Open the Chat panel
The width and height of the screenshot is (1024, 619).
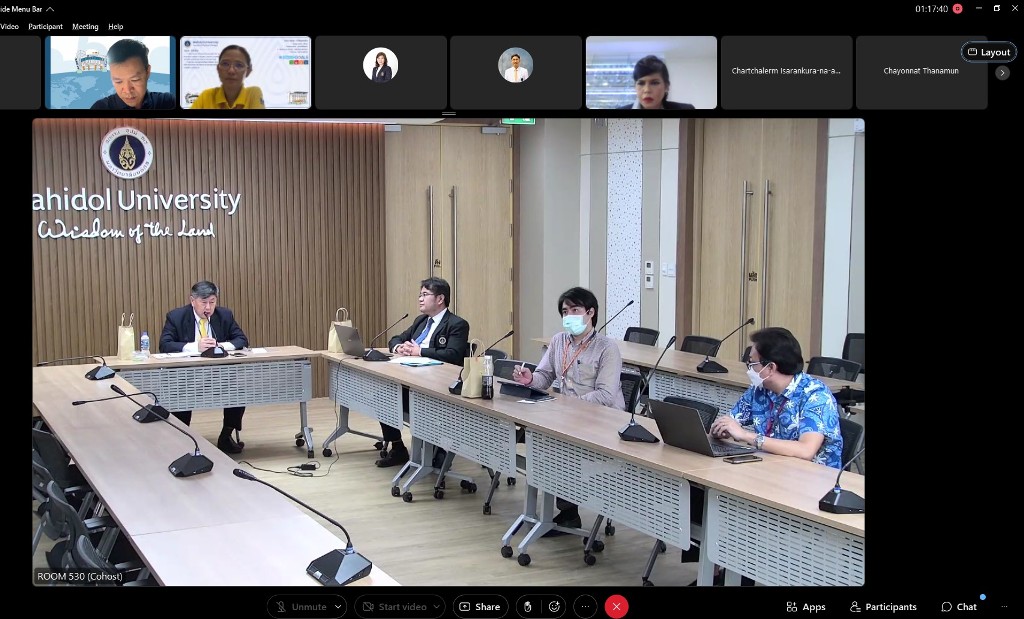[959, 607]
